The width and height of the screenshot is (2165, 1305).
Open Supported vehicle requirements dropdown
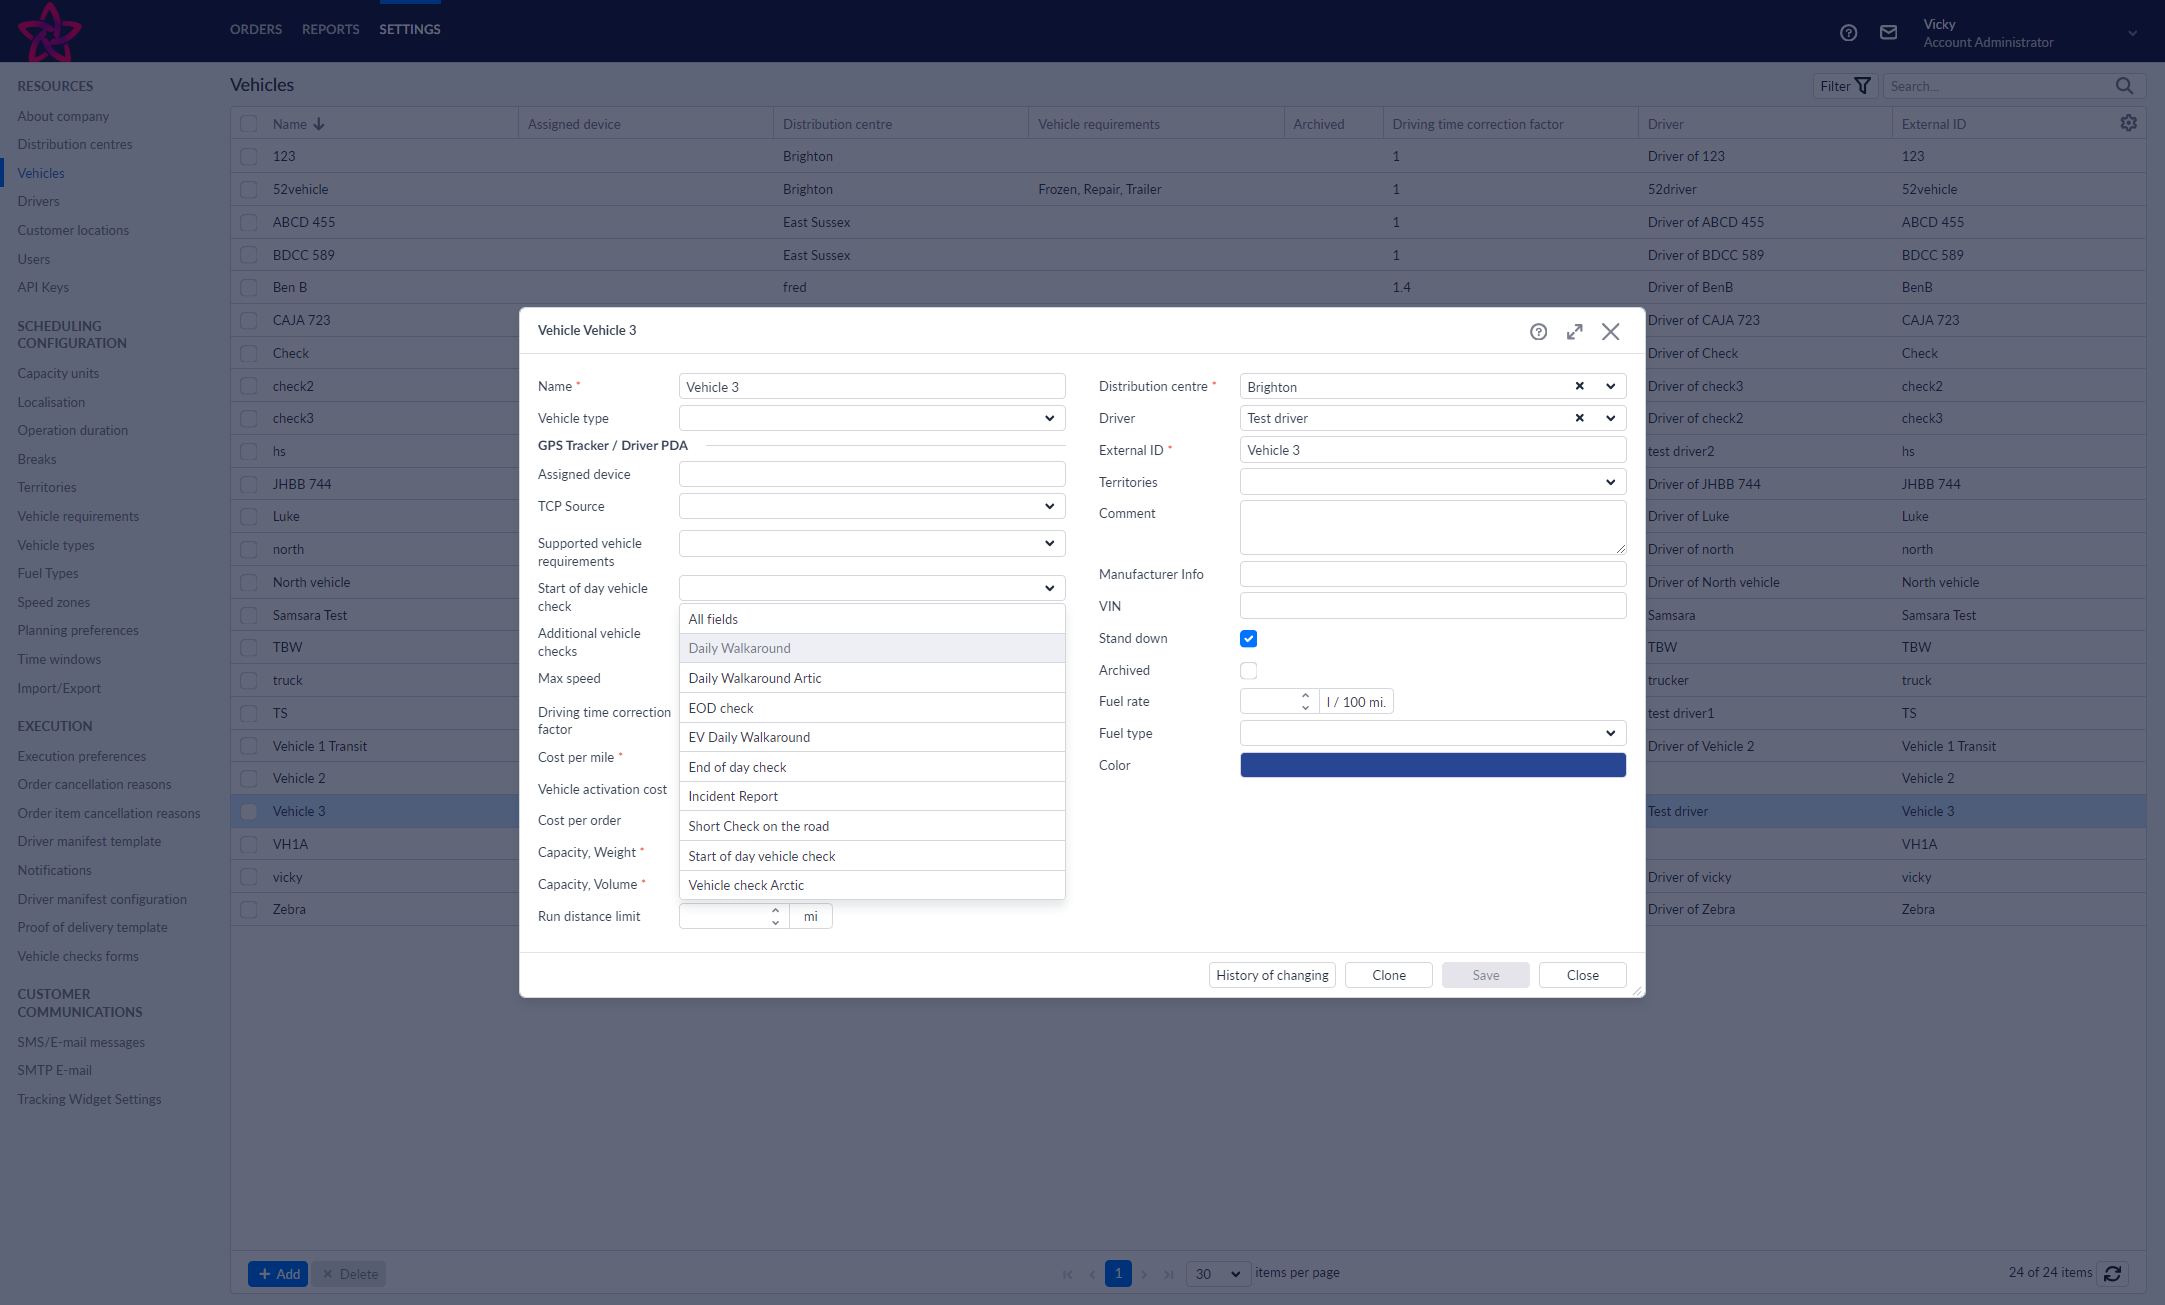[x=871, y=543]
